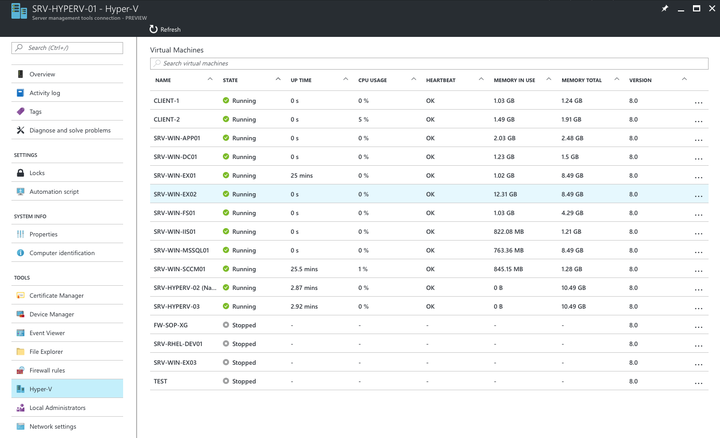Open the ellipsis menu for SRV-WIN-MSSQL01

click(x=698, y=252)
